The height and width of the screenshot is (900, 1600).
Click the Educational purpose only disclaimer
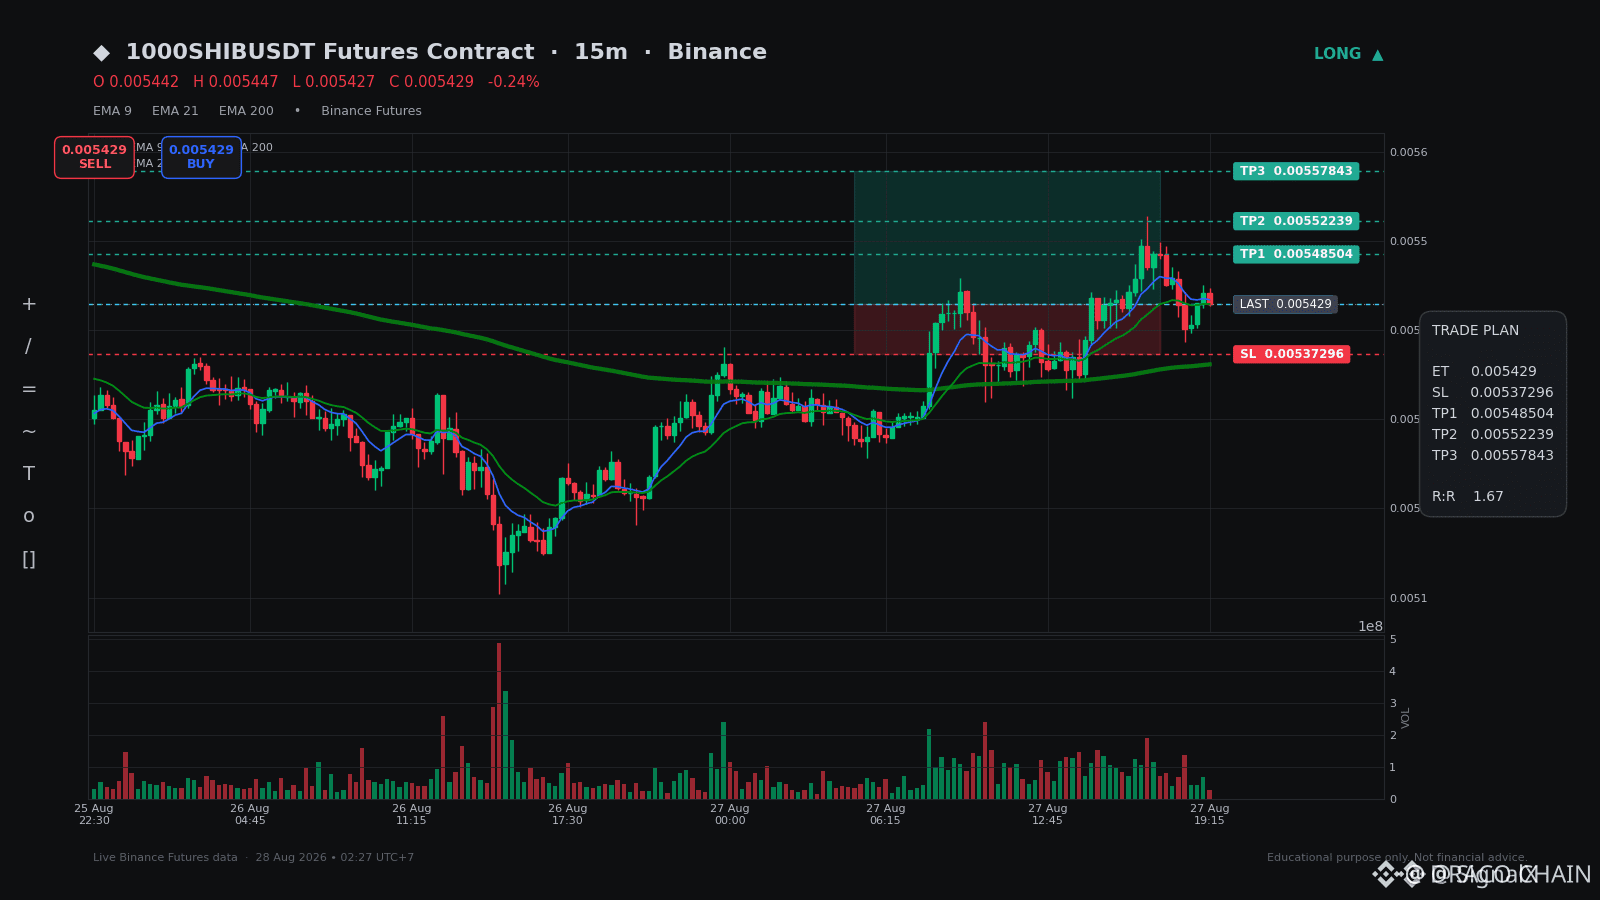pyautogui.click(x=1397, y=858)
